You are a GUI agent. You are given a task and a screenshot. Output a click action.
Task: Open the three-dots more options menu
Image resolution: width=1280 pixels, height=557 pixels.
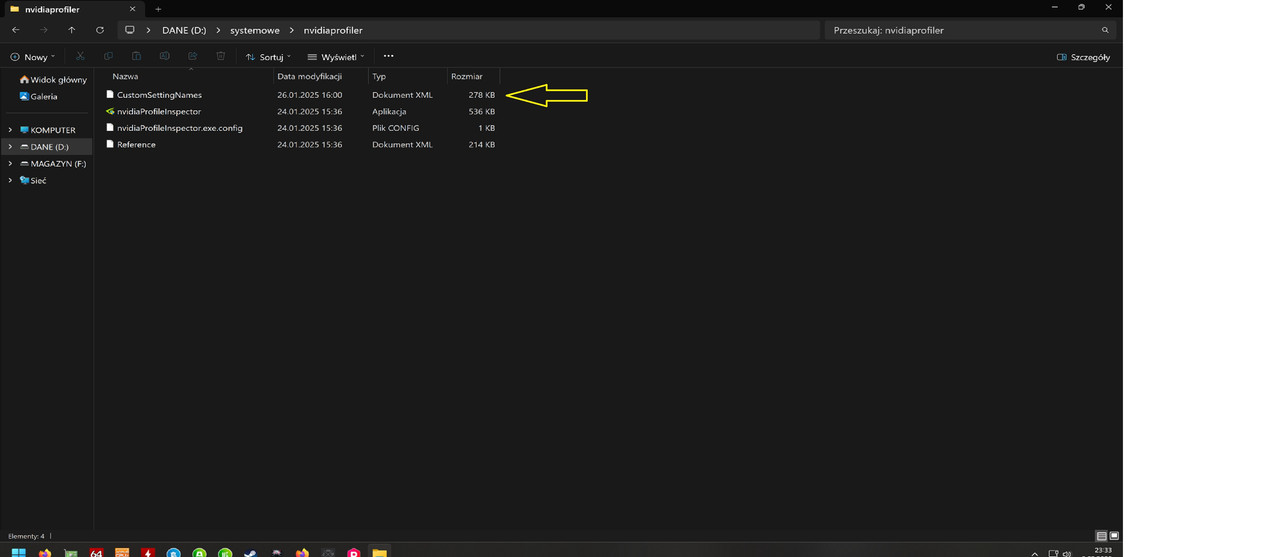[x=388, y=56]
